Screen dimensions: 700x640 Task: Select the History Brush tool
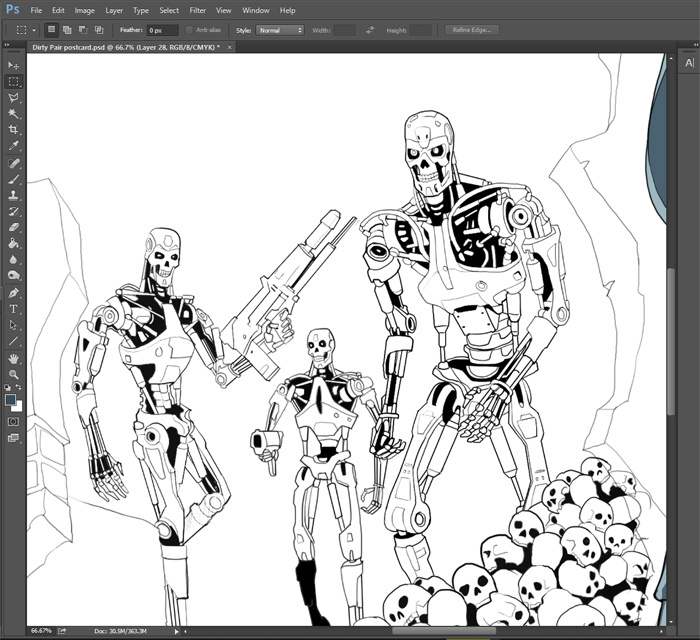point(13,211)
